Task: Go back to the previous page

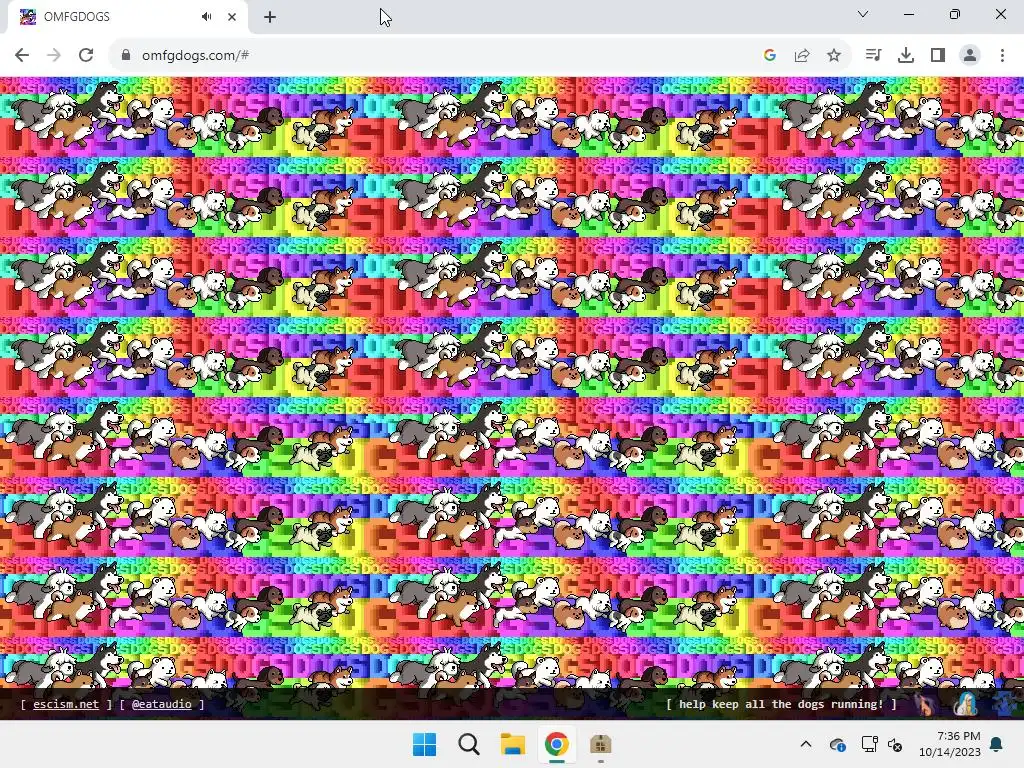Action: pos(22,56)
